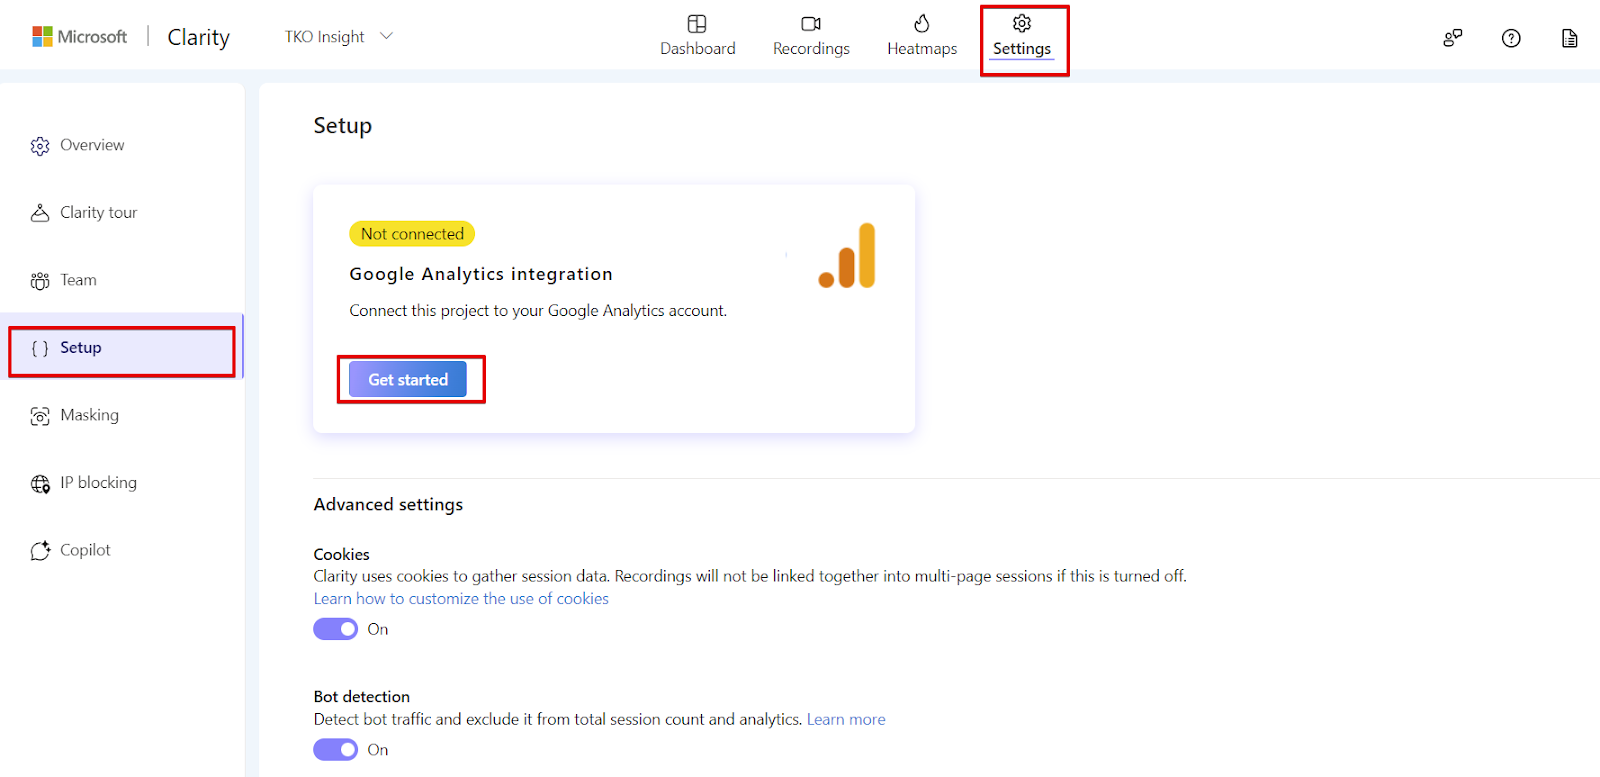The image size is (1600, 777).
Task: Click the 'Advanced settings' heading
Action: (x=388, y=505)
